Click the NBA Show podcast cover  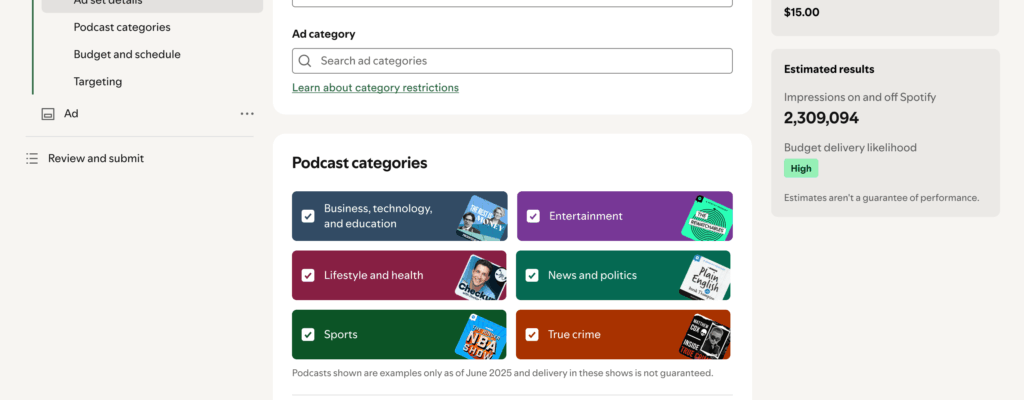point(481,335)
